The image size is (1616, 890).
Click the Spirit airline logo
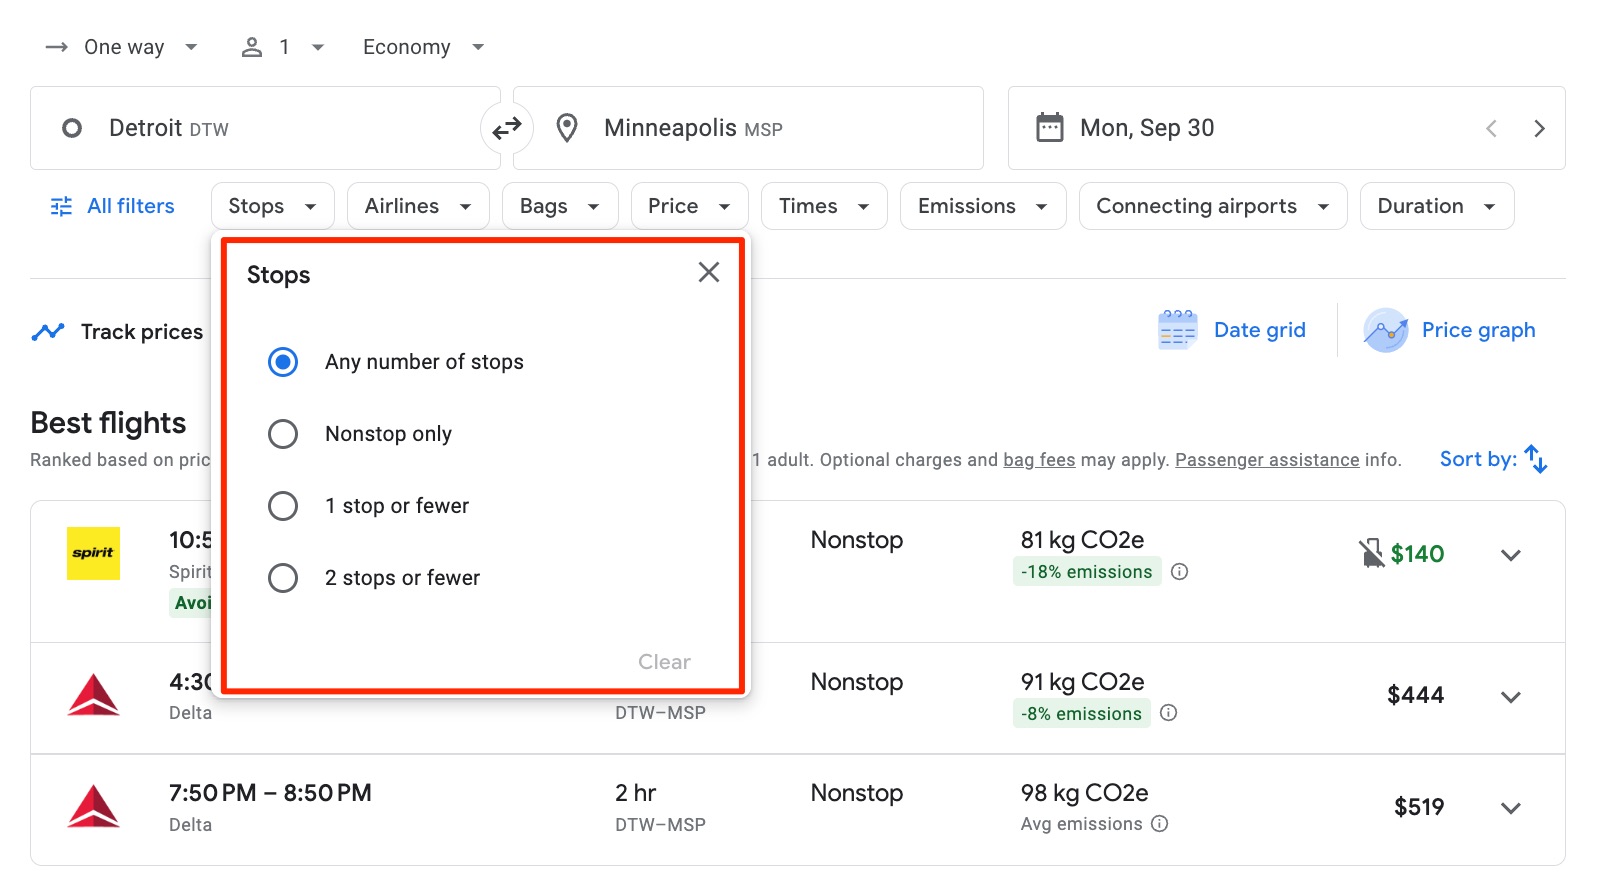click(x=93, y=553)
